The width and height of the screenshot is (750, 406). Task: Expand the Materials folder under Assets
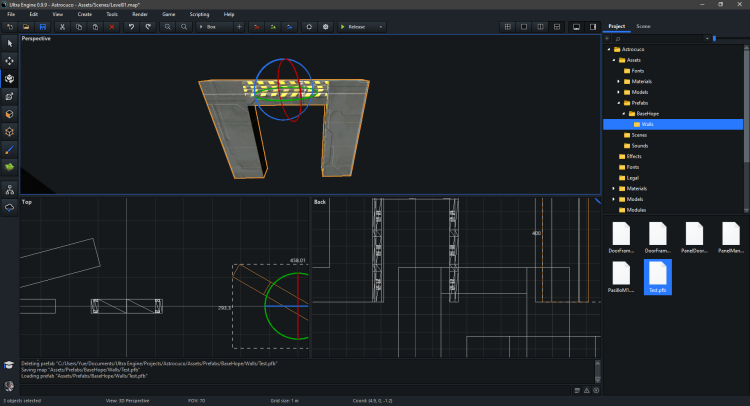619,81
